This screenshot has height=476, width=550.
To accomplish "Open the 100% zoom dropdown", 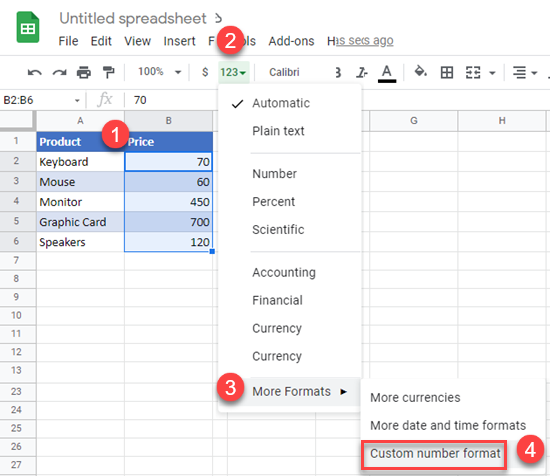I will click(160, 72).
